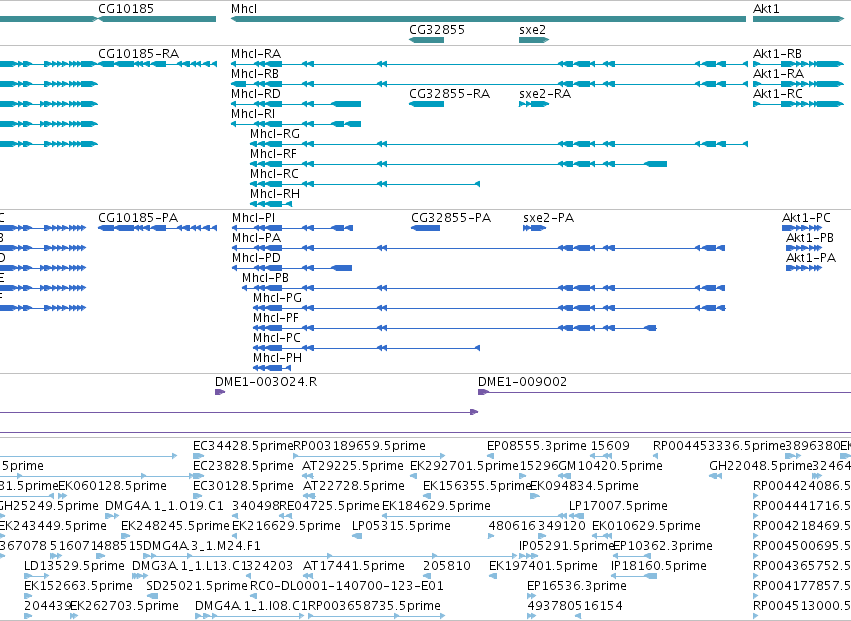The image size is (851, 621).
Task: Click the LP17007.5prime EST label
Action: (x=618, y=506)
